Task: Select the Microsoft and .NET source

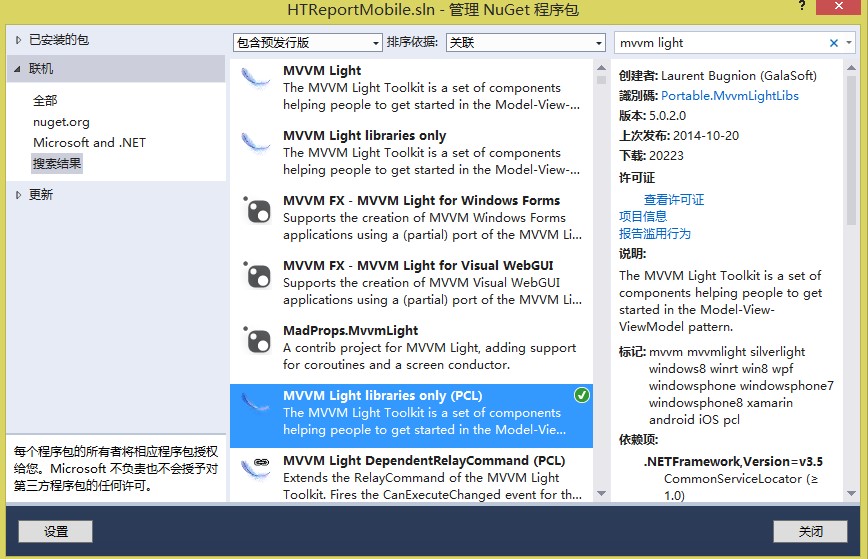Action: click(x=89, y=143)
